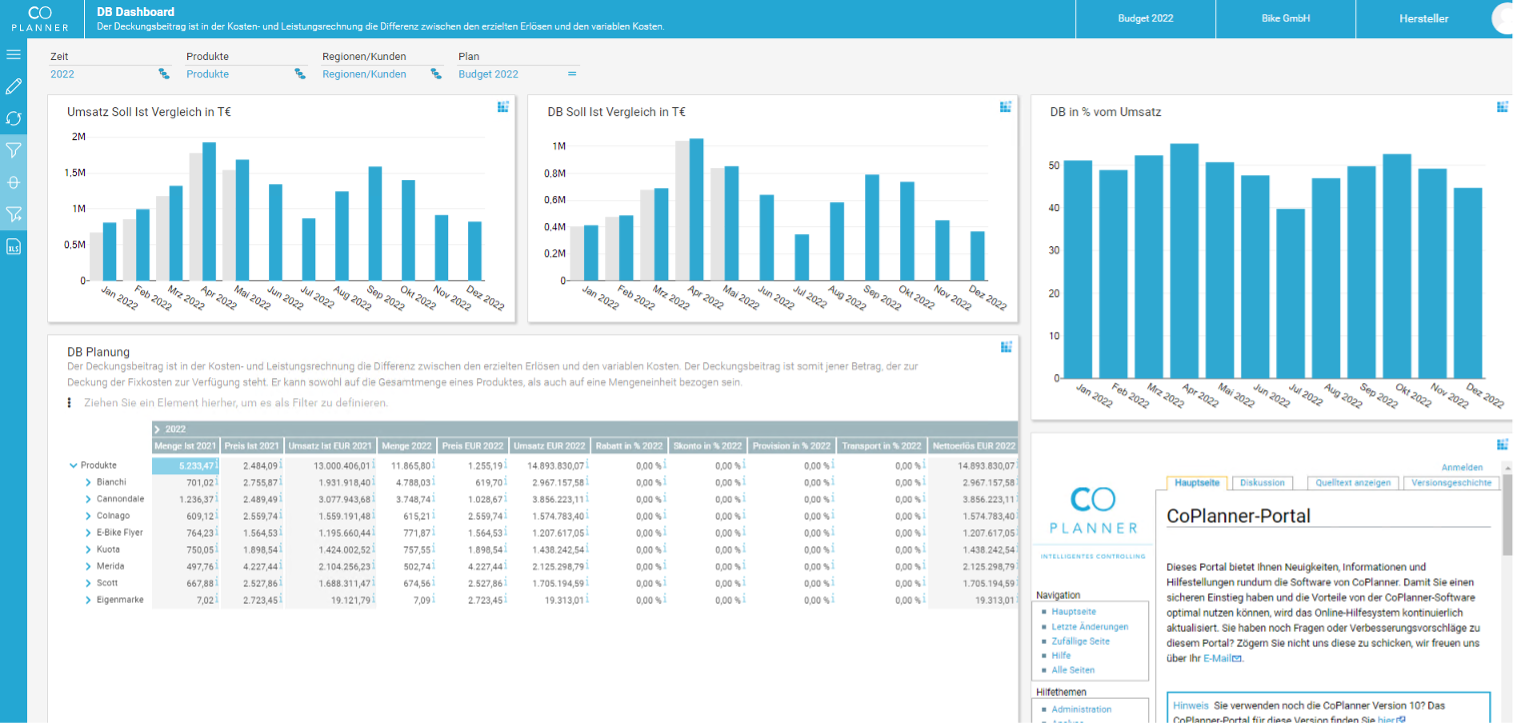The height and width of the screenshot is (724, 1514).
Task: Click the pencil edit icon in sidebar
Action: tap(13, 86)
